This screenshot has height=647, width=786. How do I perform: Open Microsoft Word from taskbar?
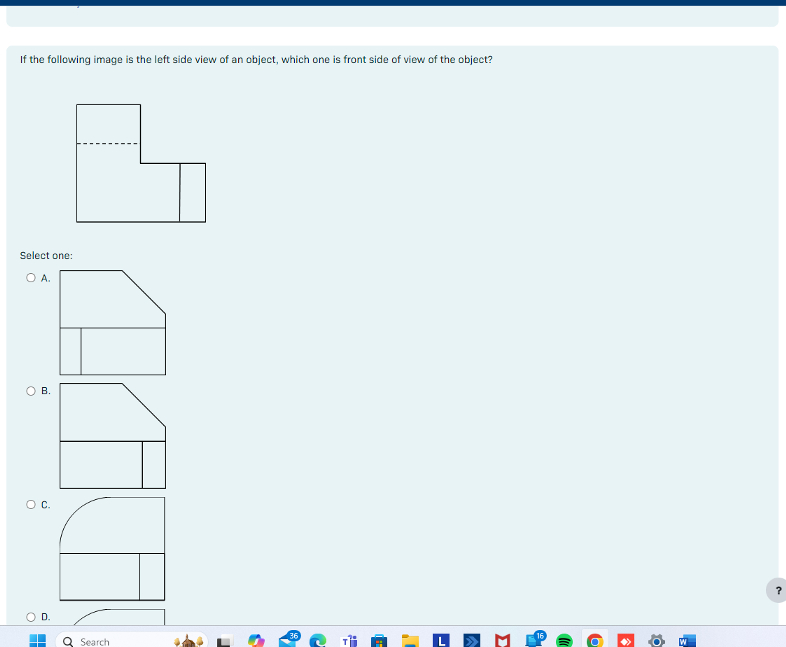click(x=687, y=641)
